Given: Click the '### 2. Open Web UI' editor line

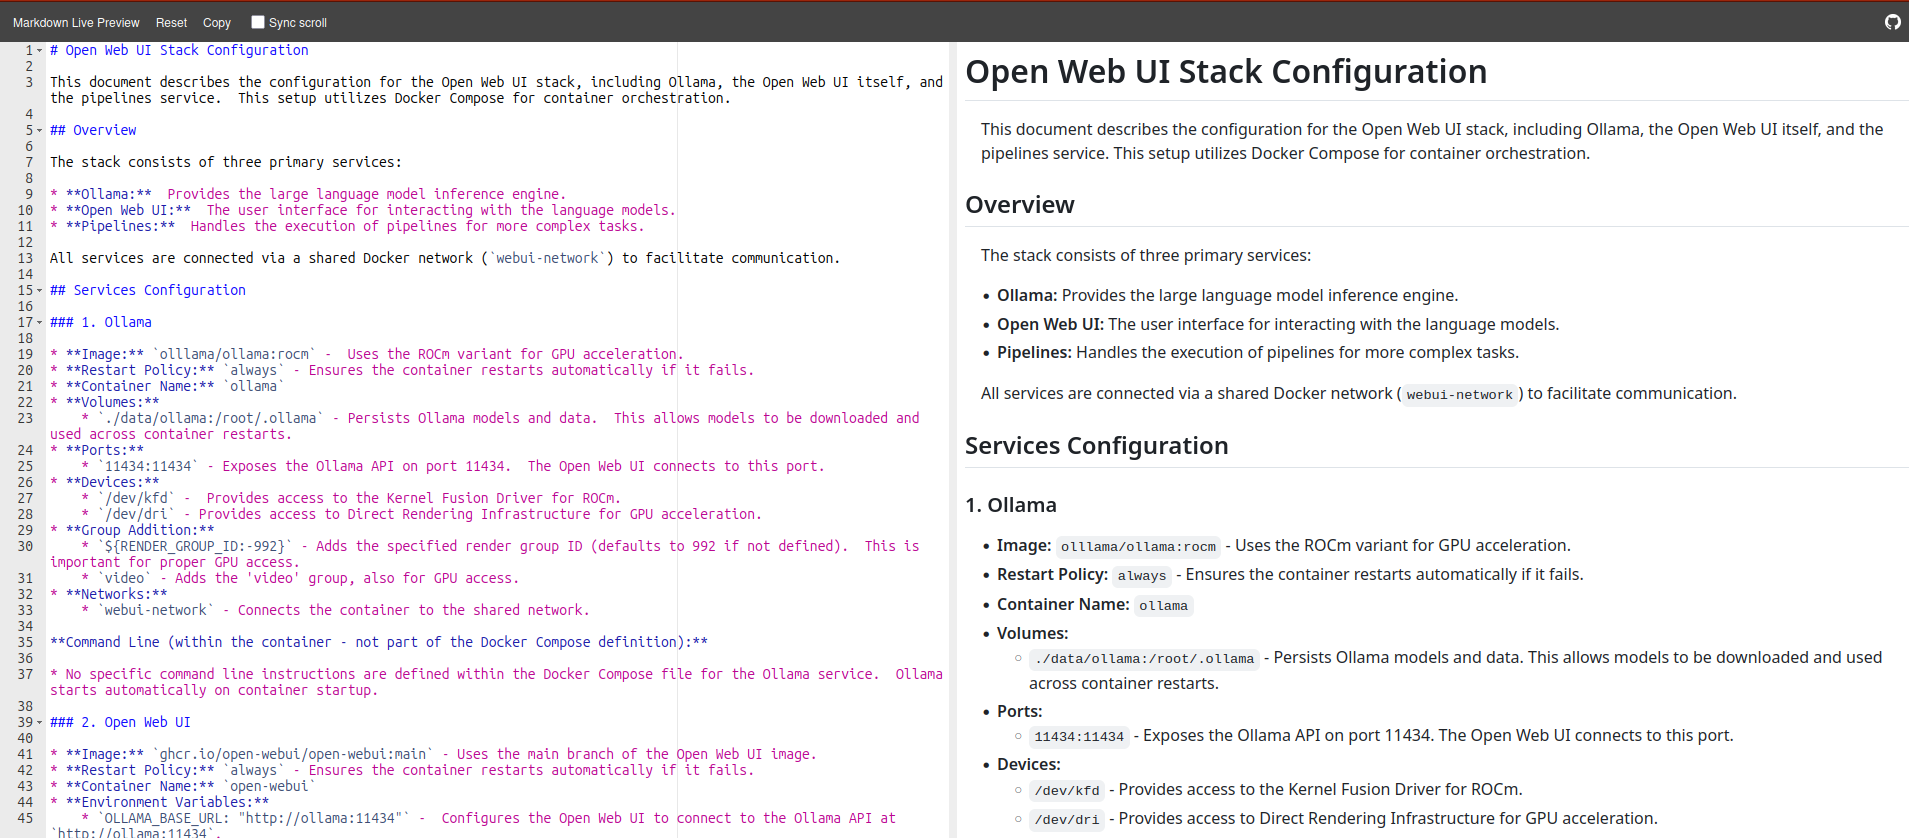Looking at the screenshot, I should click(x=120, y=722).
